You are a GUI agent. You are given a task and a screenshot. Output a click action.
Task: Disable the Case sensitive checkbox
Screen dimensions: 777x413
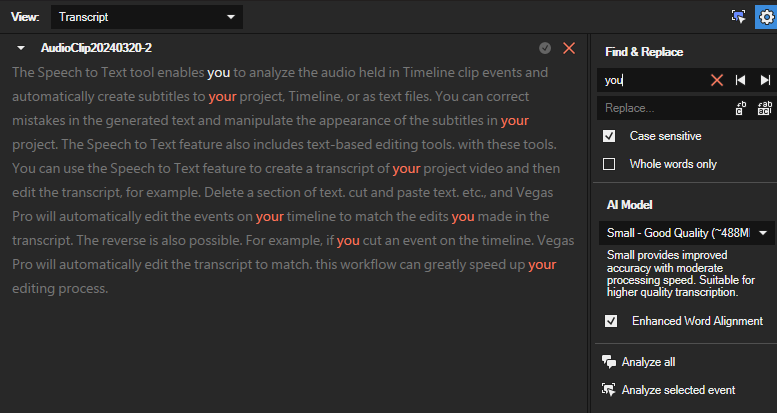pos(609,136)
